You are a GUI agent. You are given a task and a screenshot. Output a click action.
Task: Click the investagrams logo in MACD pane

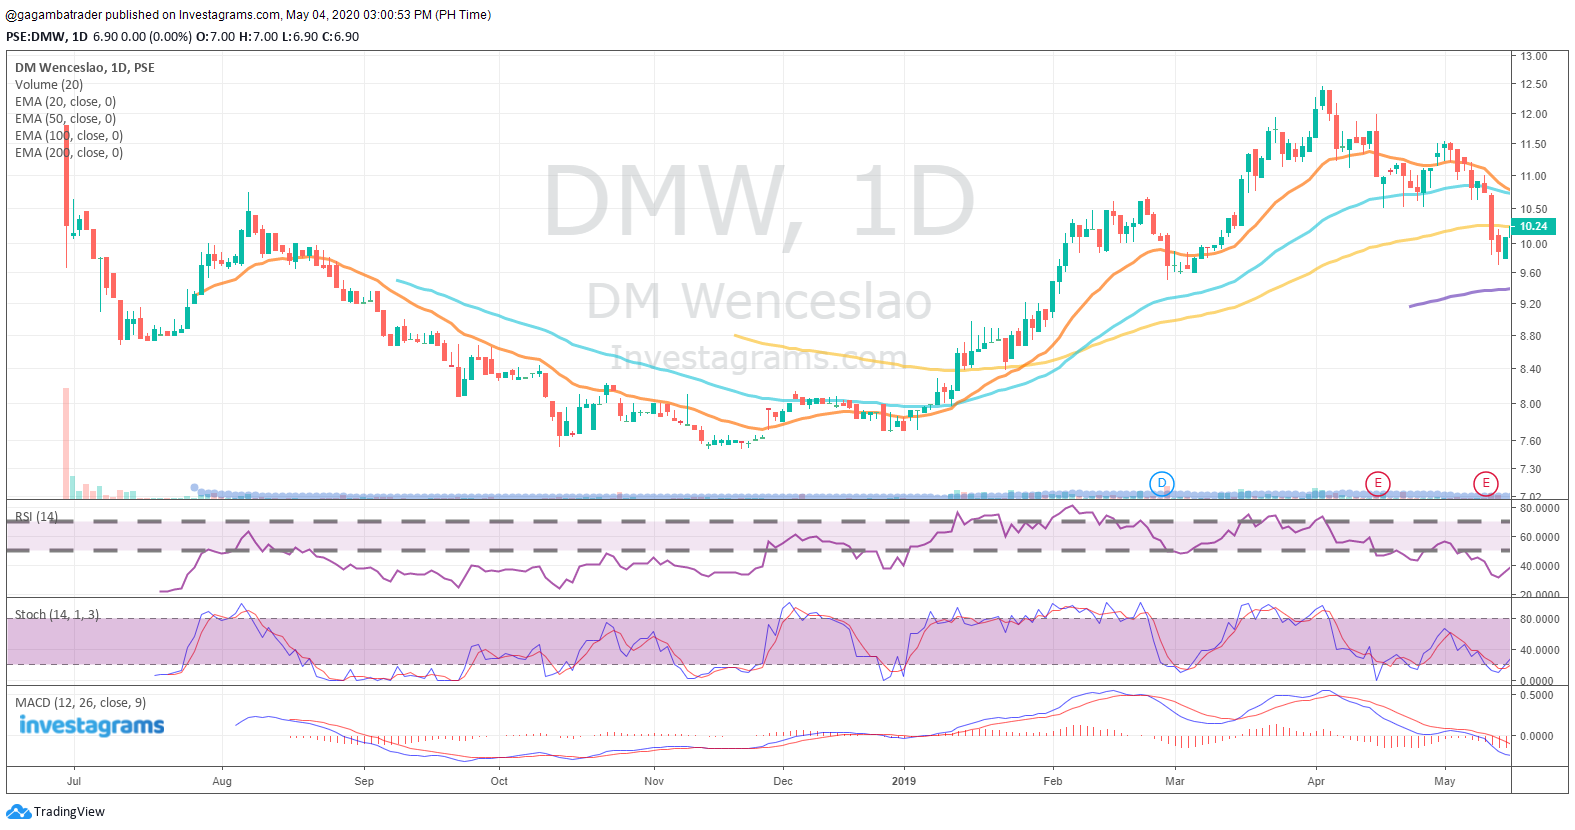91,726
